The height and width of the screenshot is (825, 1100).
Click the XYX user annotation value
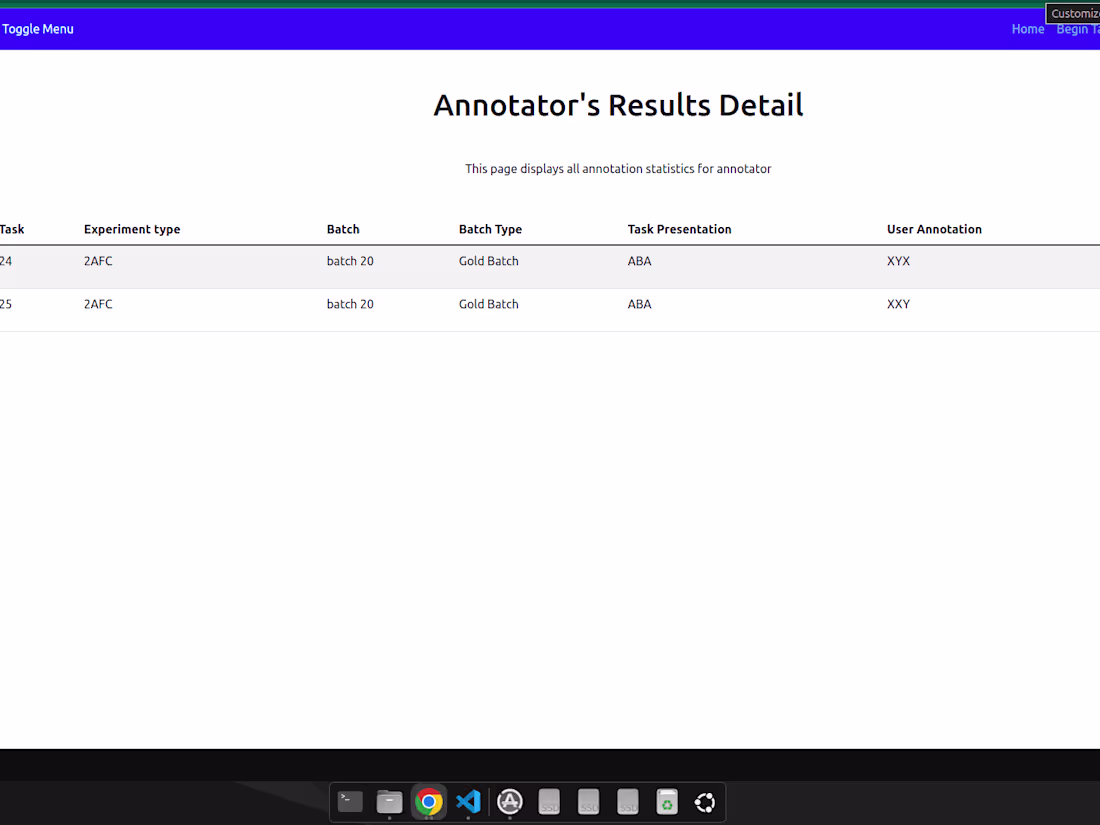(x=898, y=261)
